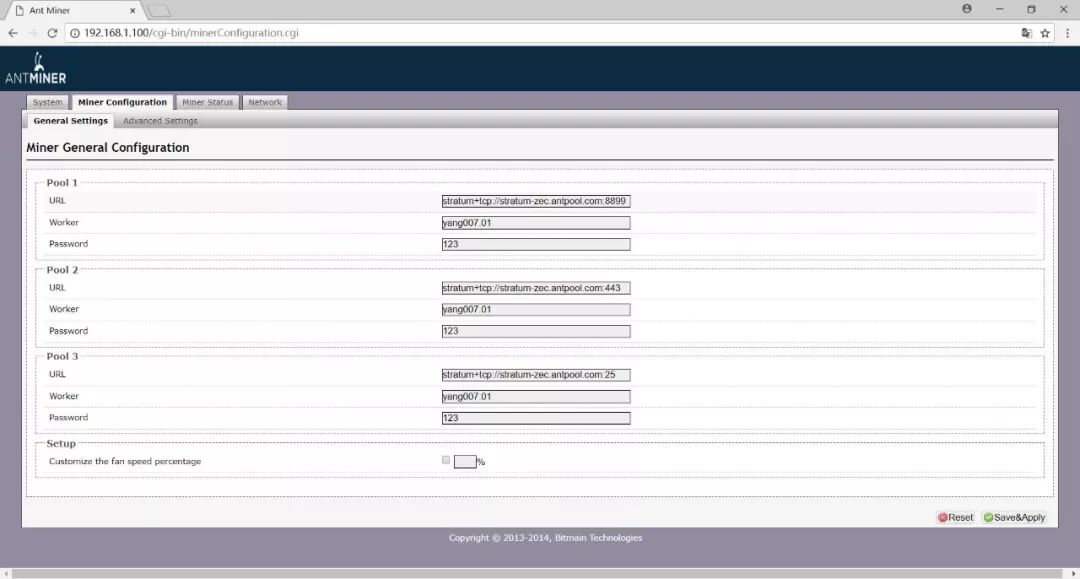Image resolution: width=1080 pixels, height=579 pixels.
Task: Click the Reset button
Action: (955, 517)
